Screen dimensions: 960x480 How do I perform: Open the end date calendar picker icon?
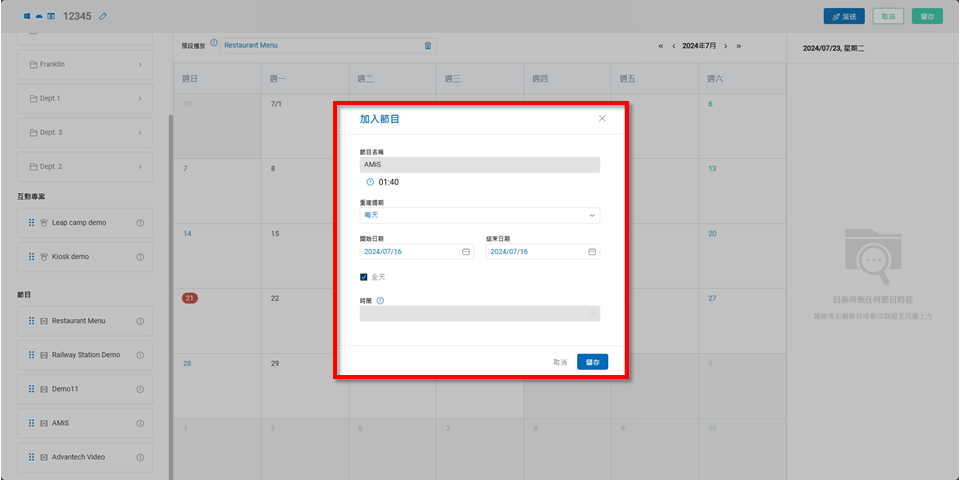pos(592,252)
